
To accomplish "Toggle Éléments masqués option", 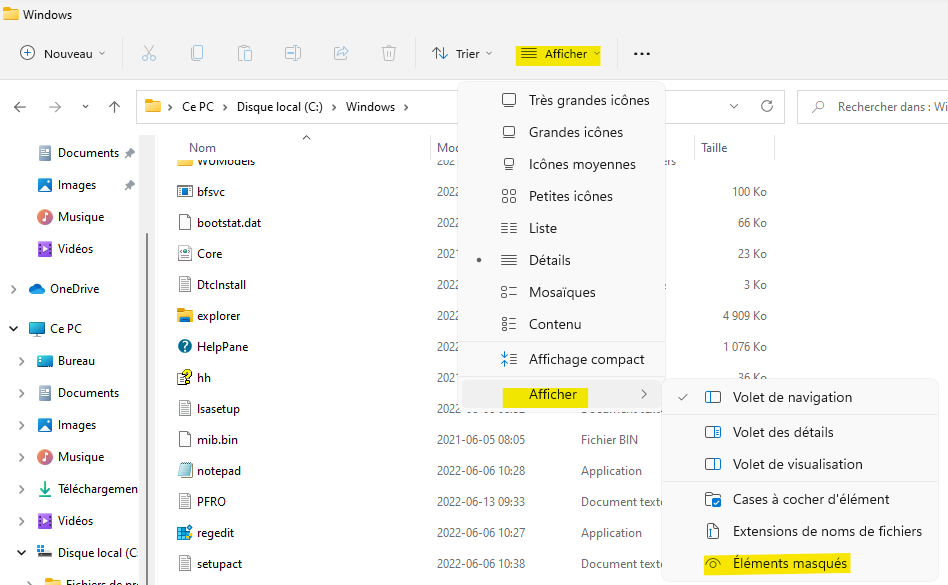I will pos(790,564).
